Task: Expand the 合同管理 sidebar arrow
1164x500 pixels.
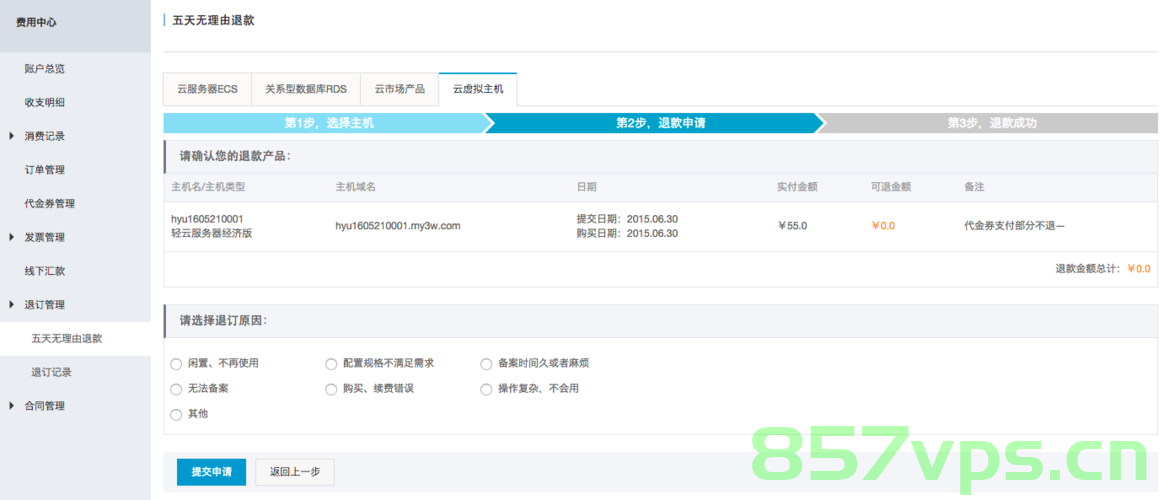Action: point(11,406)
